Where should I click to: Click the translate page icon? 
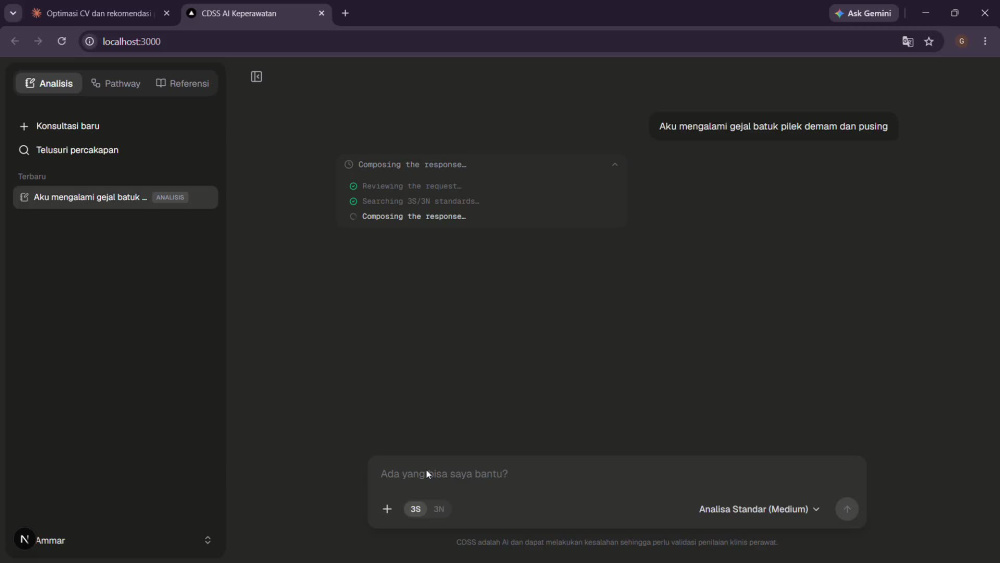[908, 41]
